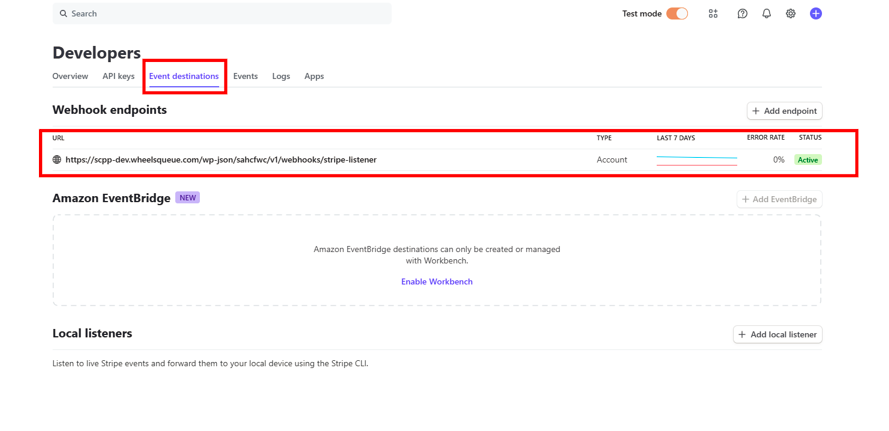The height and width of the screenshot is (431, 889).
Task: Open the settings gear icon
Action: pyautogui.click(x=790, y=14)
